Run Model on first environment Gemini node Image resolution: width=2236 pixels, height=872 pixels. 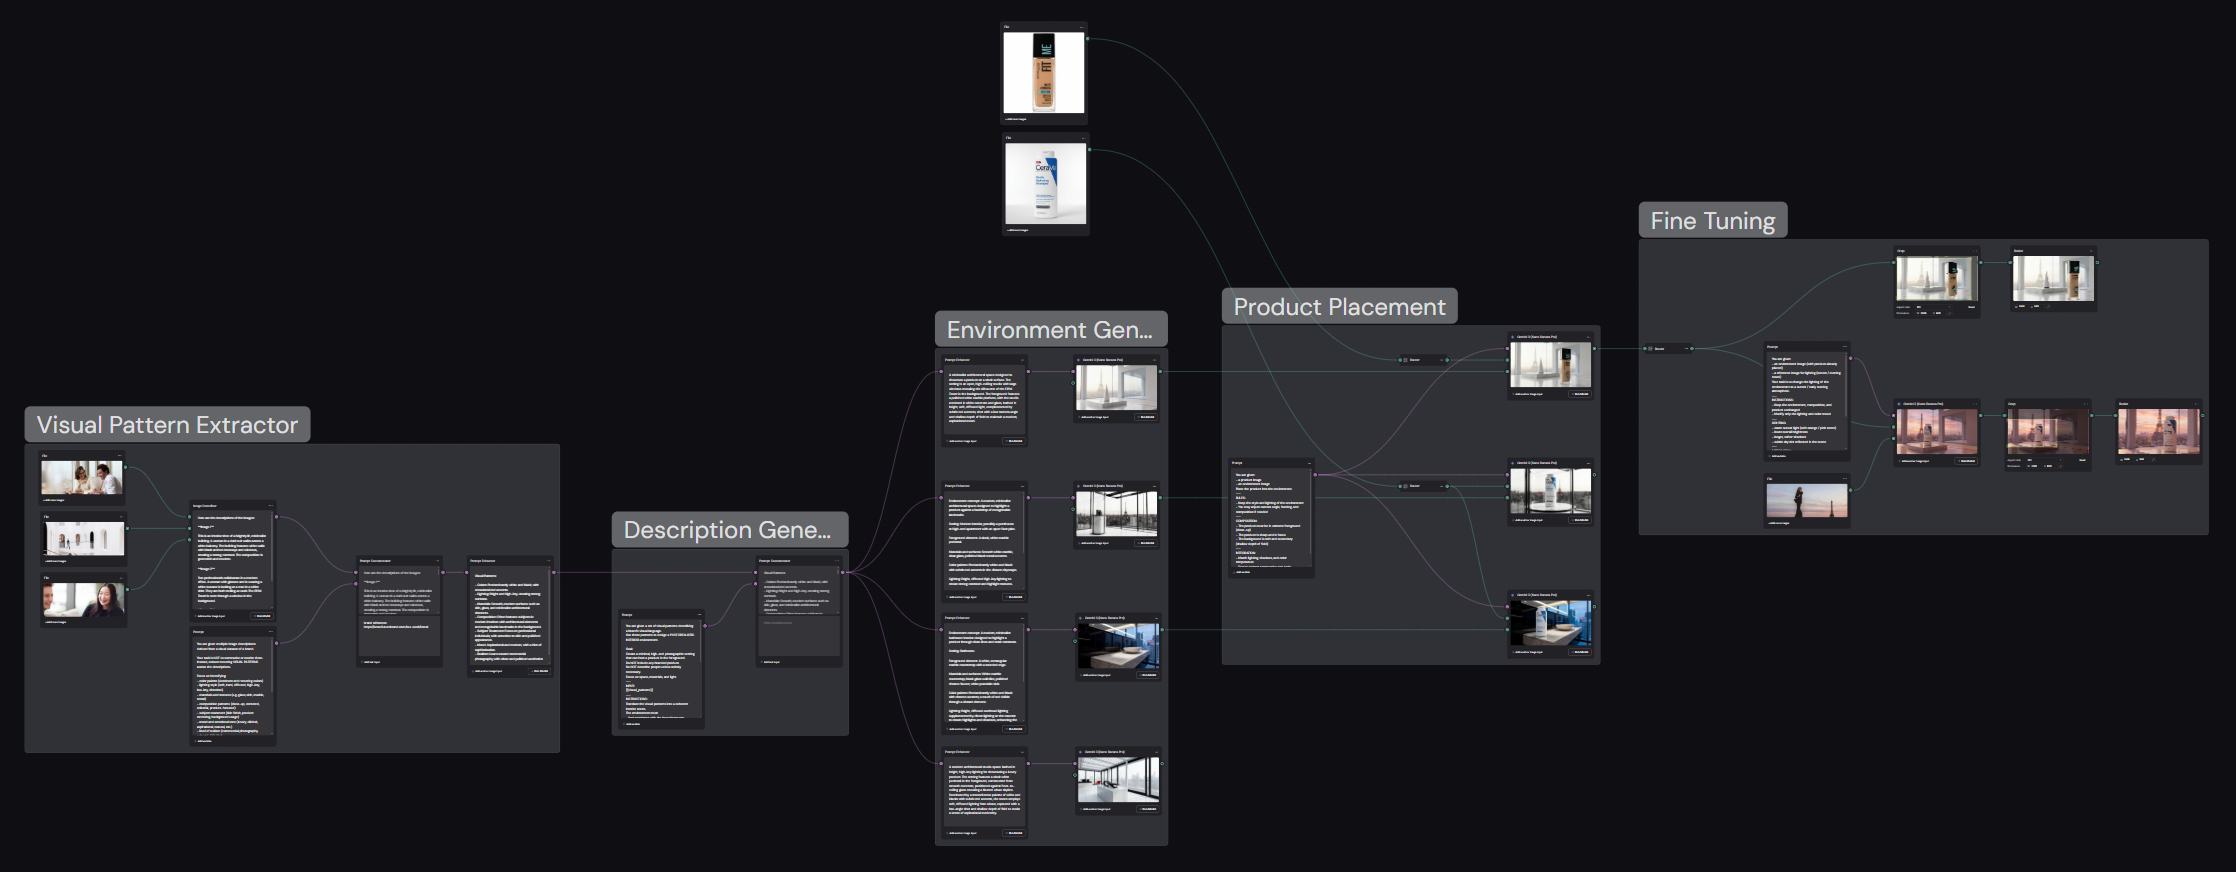[1147, 417]
